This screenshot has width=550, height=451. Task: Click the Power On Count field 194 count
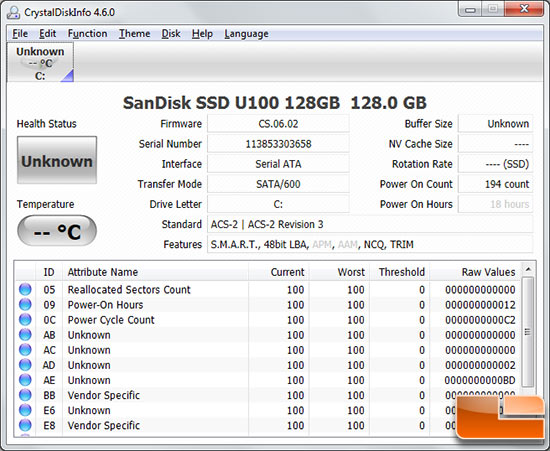click(x=496, y=184)
